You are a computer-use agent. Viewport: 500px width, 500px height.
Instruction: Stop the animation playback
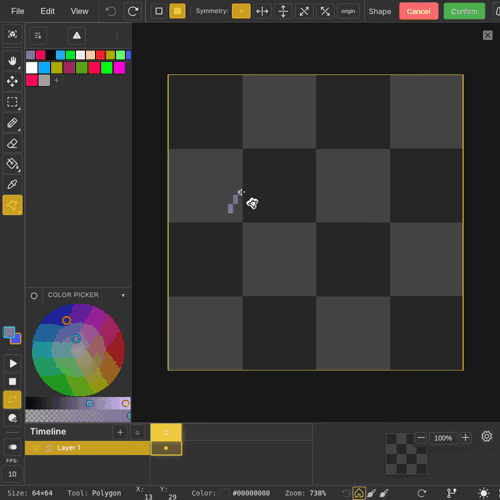point(12,382)
